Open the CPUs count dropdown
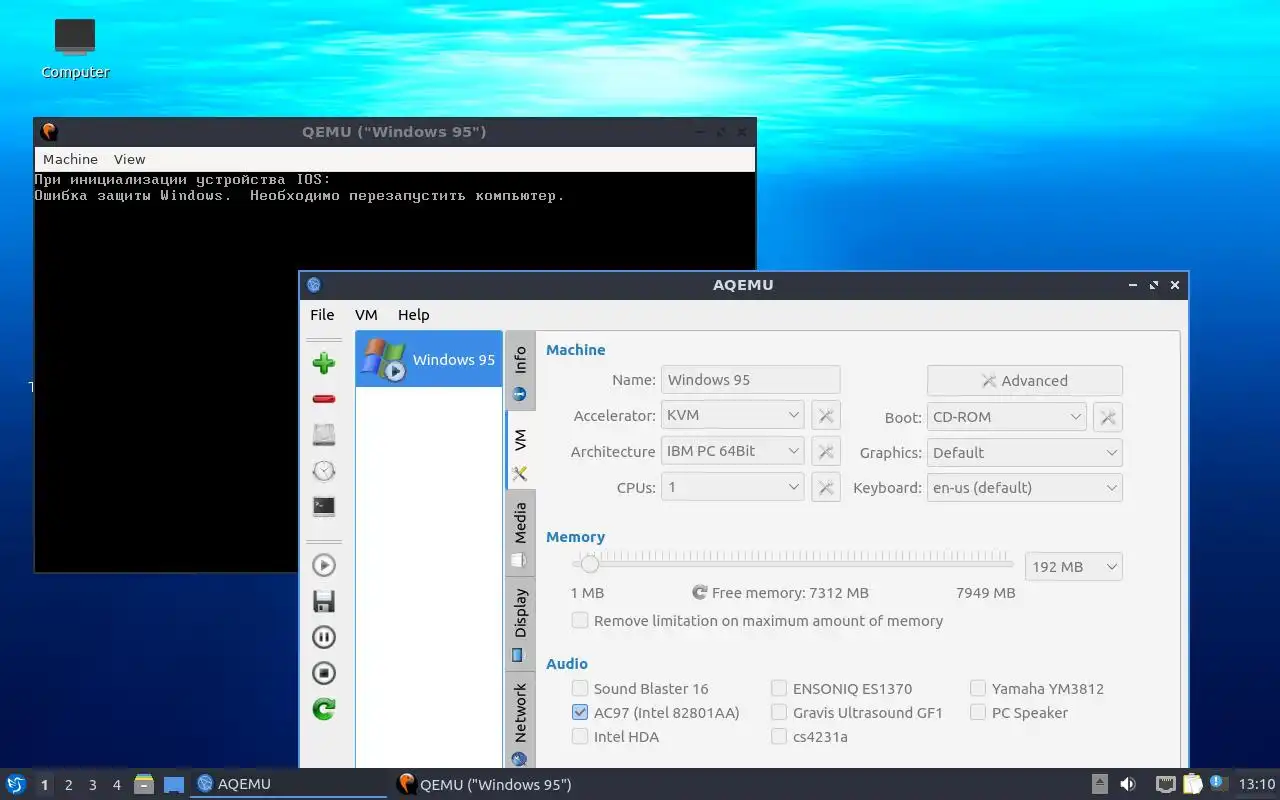The width and height of the screenshot is (1280, 800). [732, 487]
